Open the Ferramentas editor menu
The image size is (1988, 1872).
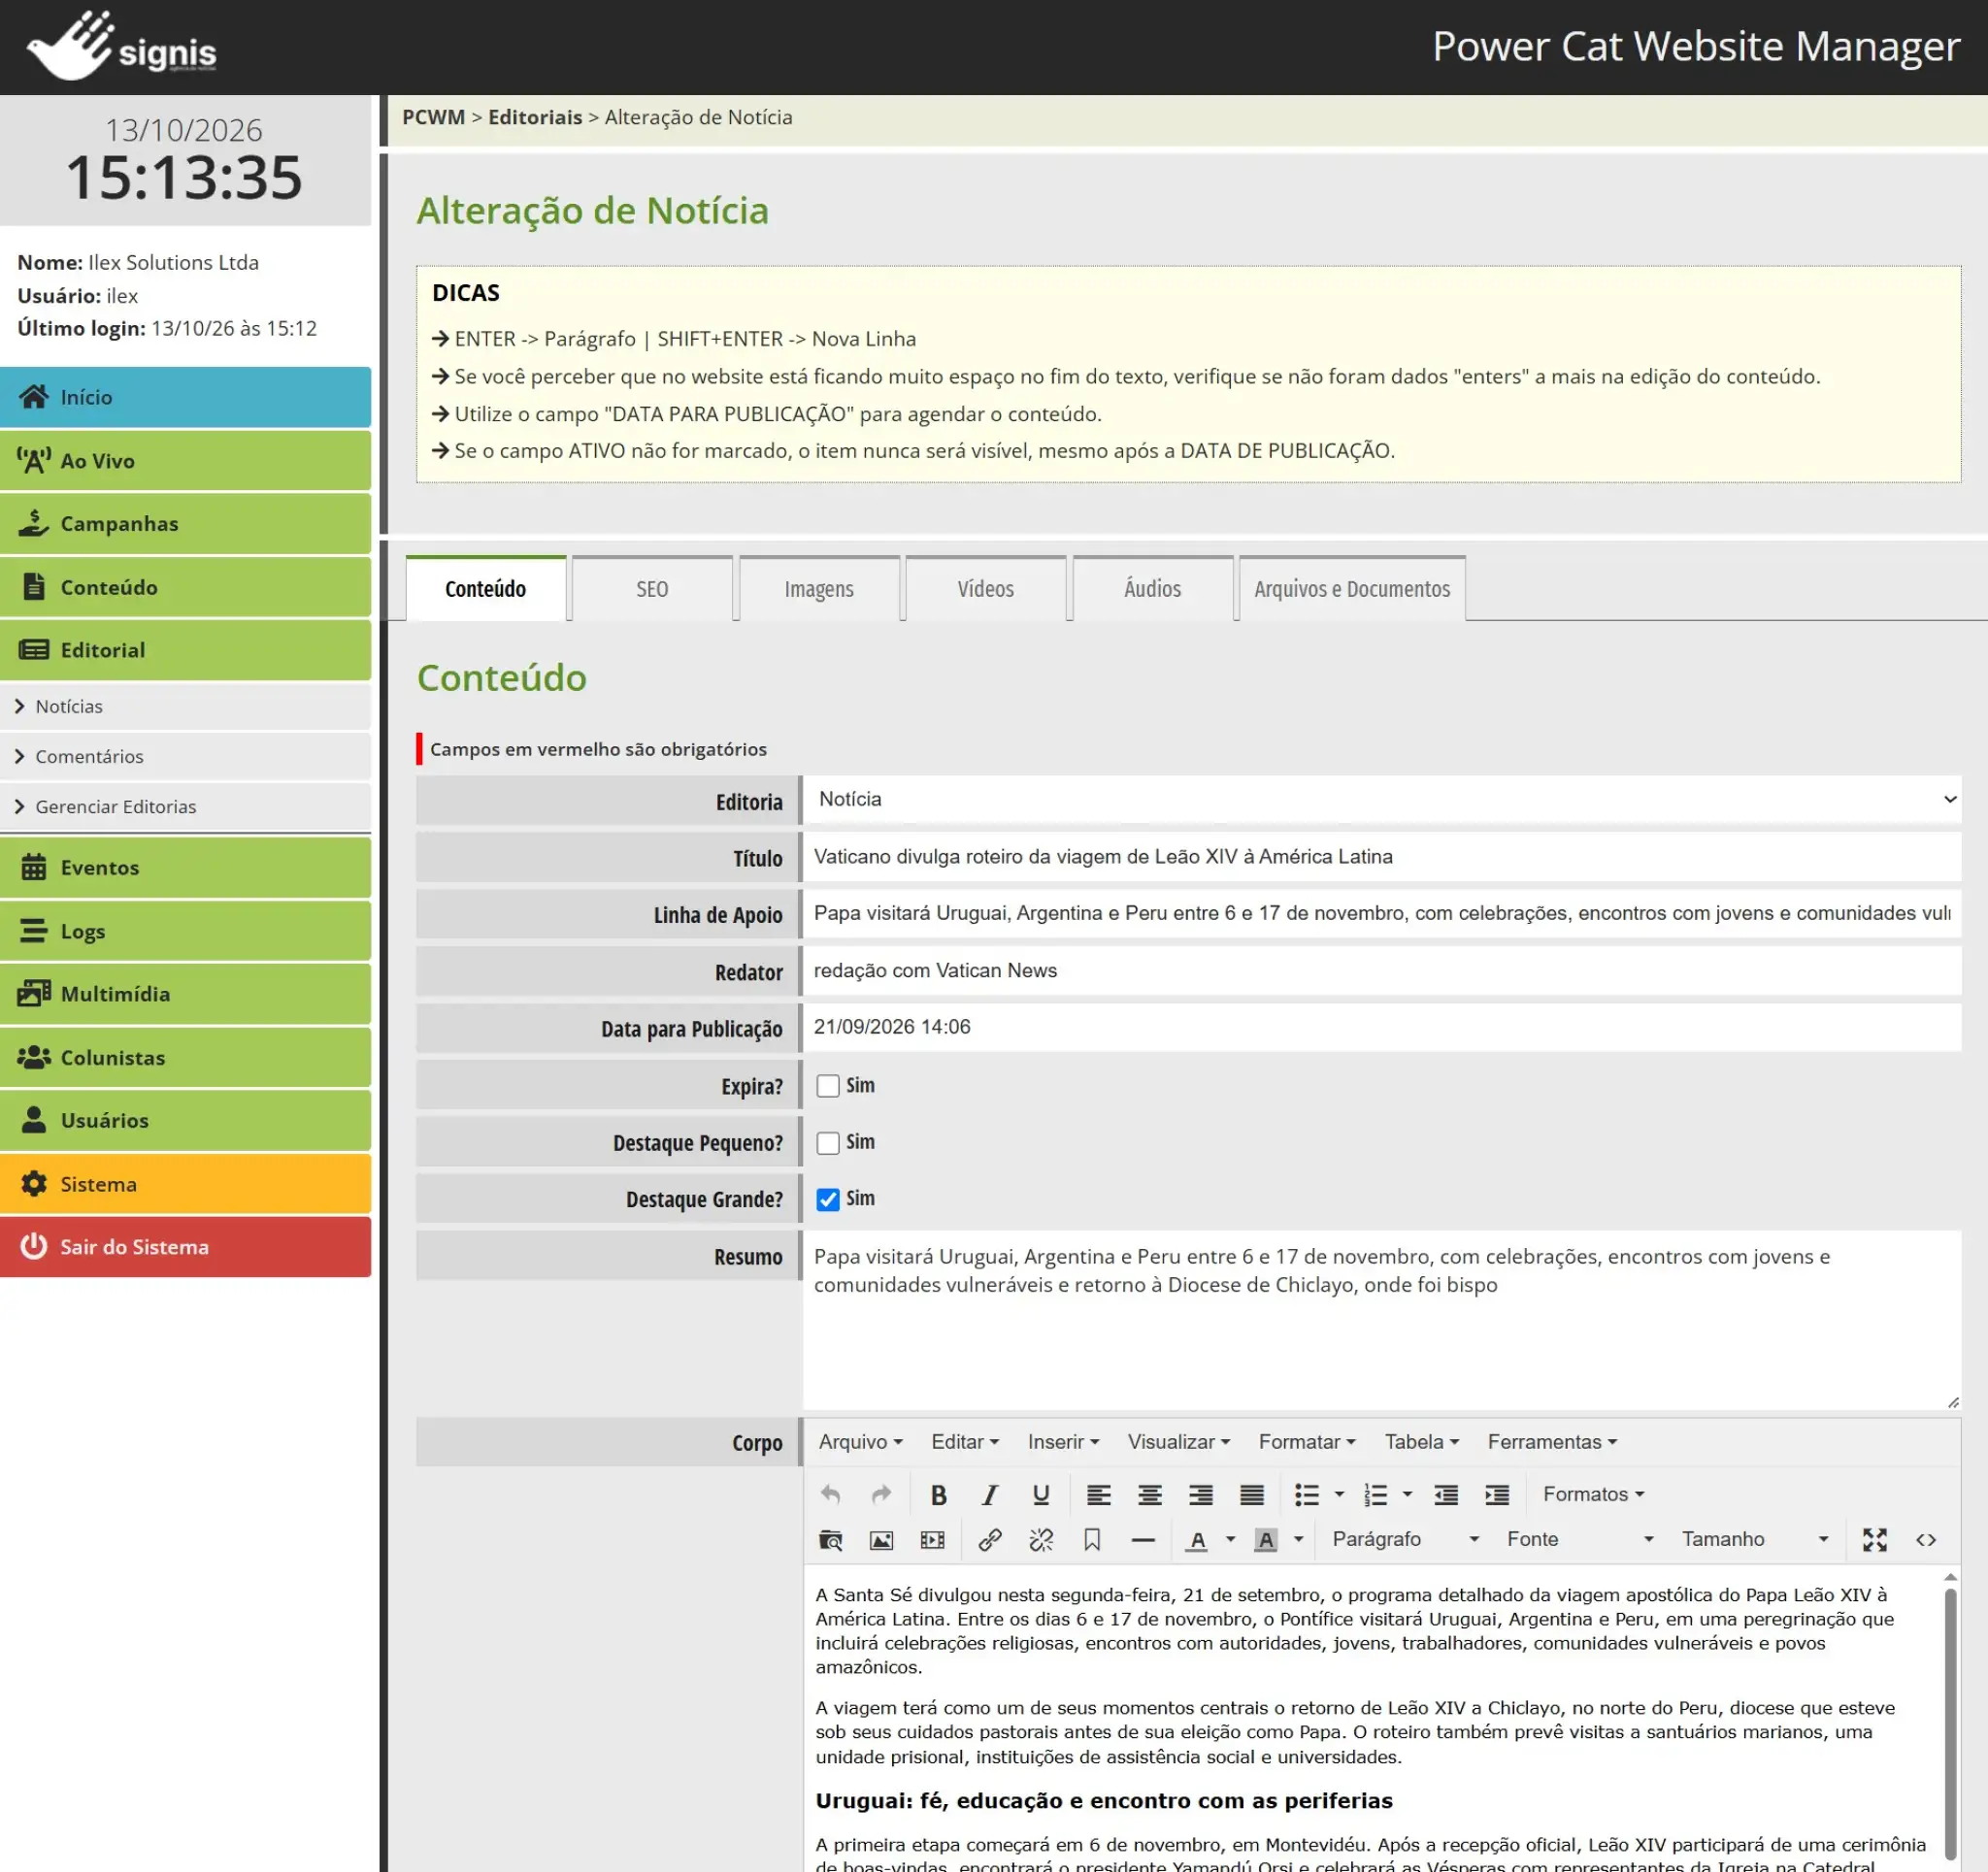coord(1552,1442)
